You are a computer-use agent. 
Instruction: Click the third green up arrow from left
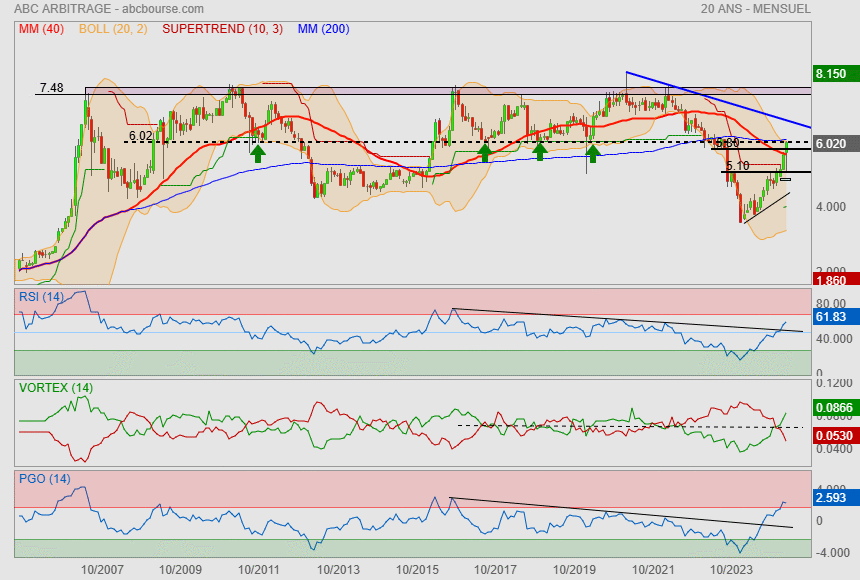click(539, 152)
